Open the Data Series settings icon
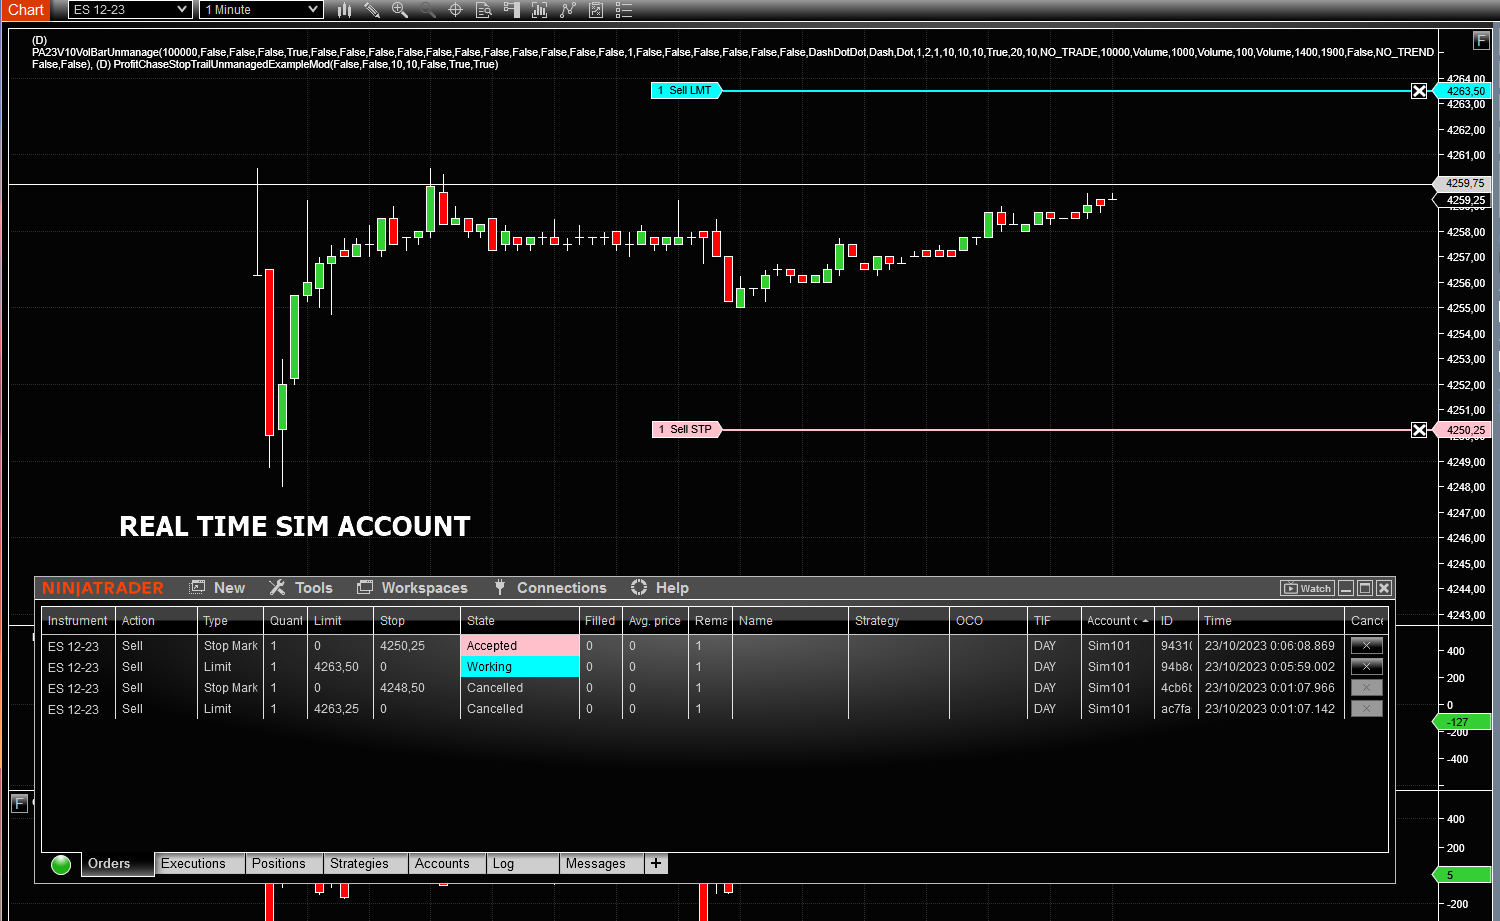 pos(482,10)
